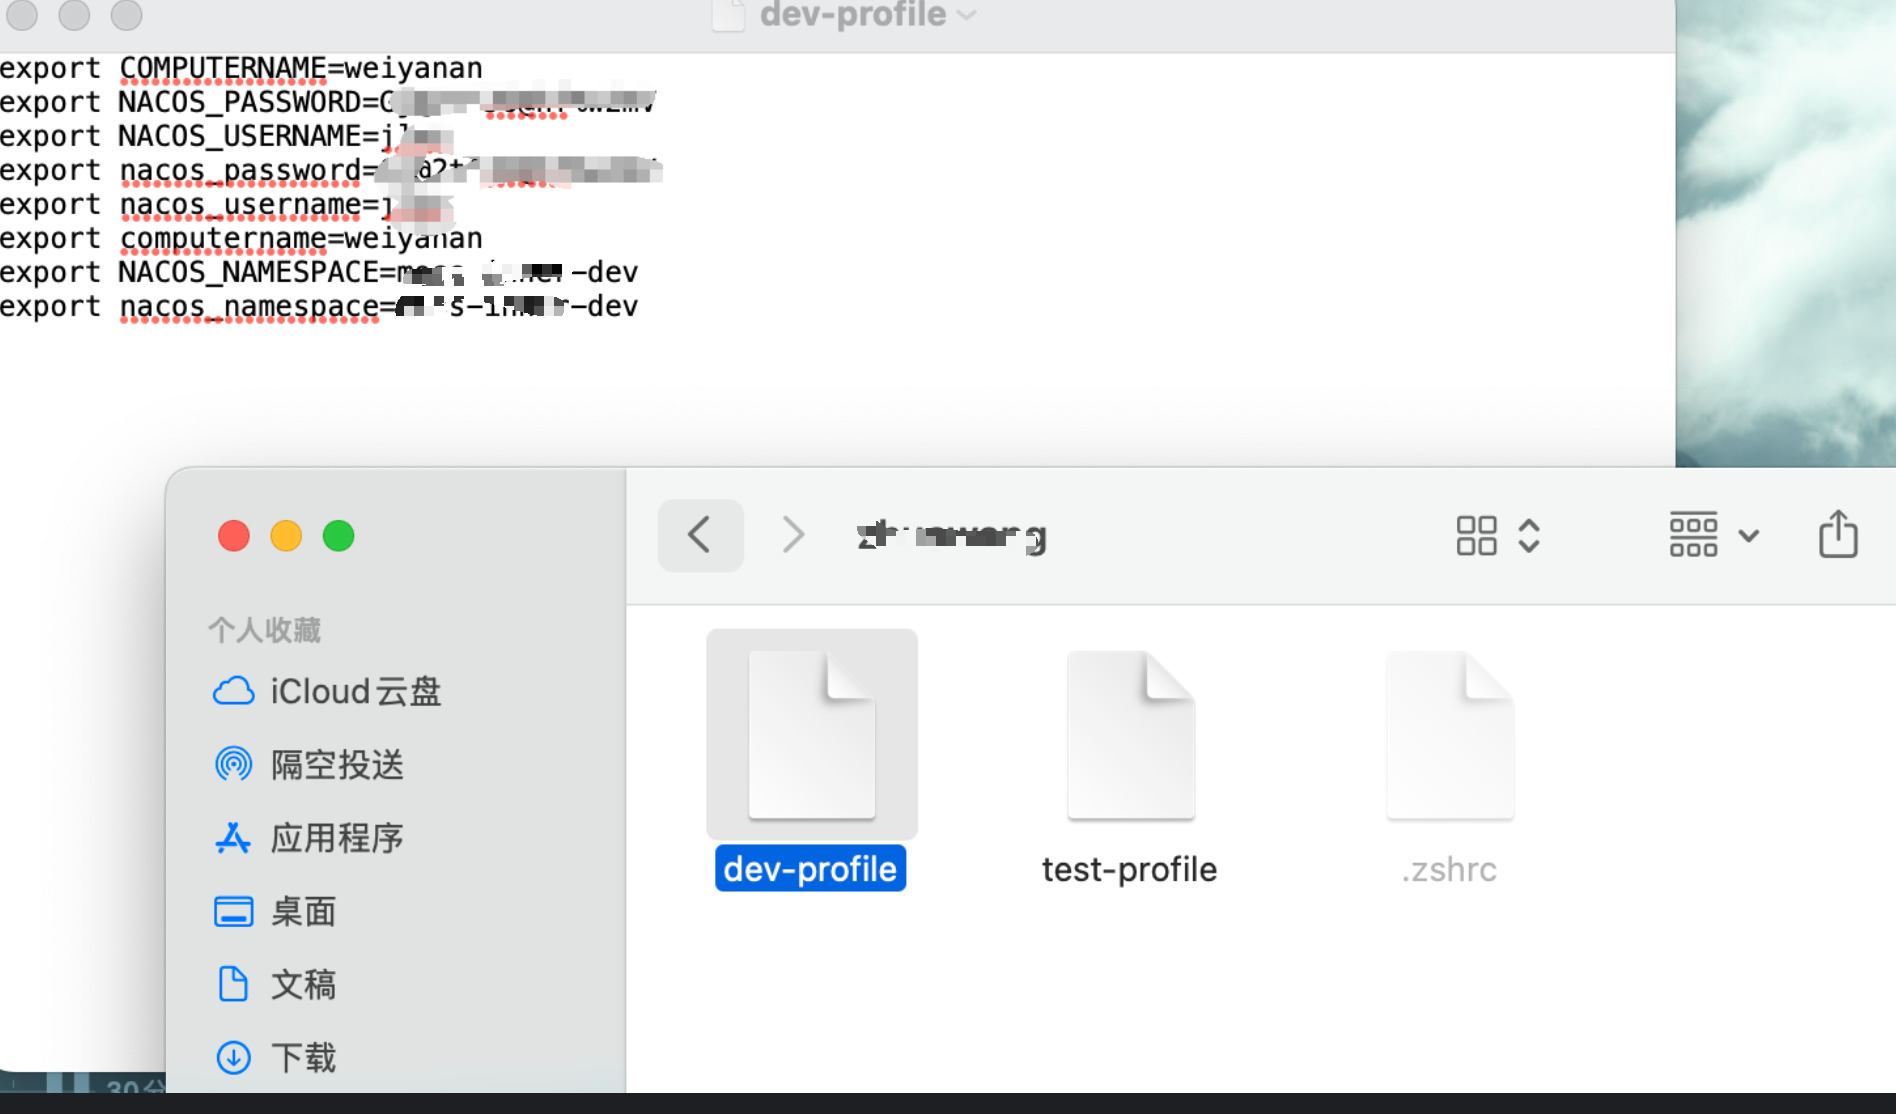
Task: Select the test-profile file
Action: [x=1129, y=735]
